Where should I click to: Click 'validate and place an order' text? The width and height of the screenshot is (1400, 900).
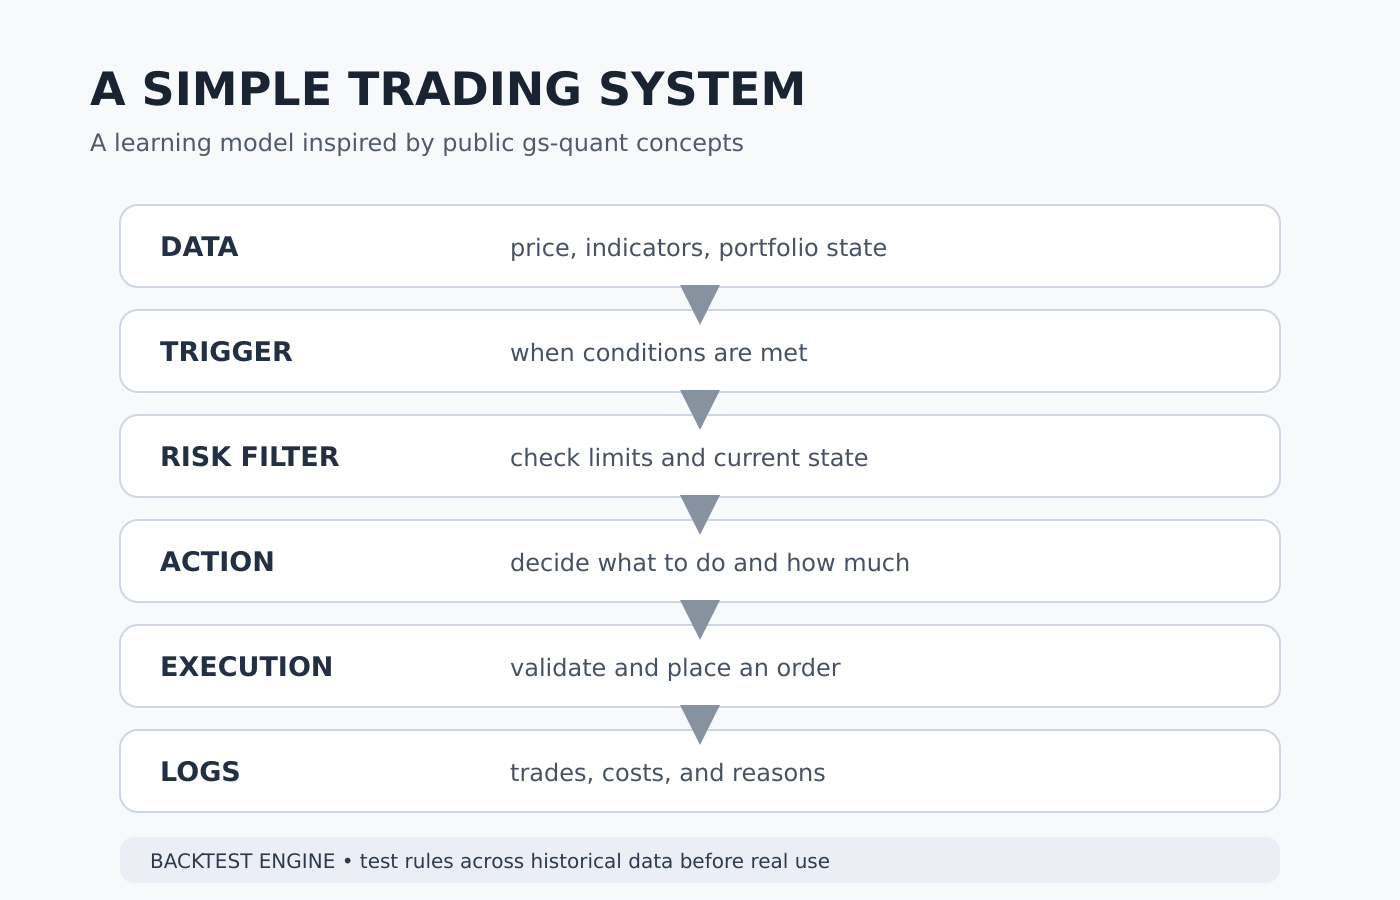pos(675,668)
